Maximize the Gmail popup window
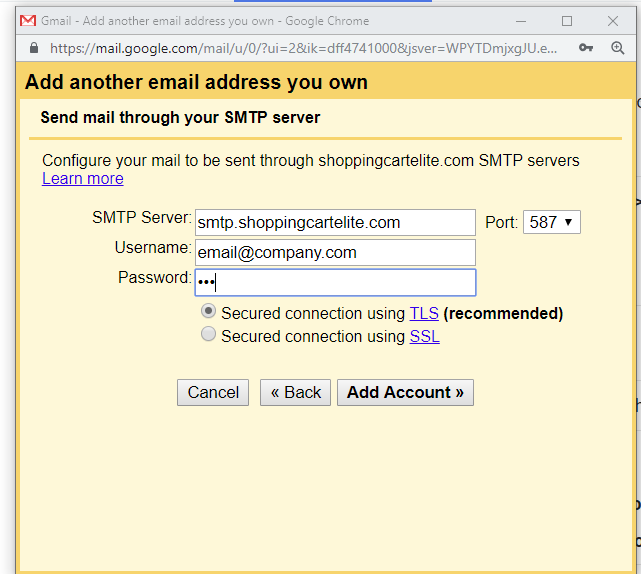The width and height of the screenshot is (641, 574). [567, 21]
